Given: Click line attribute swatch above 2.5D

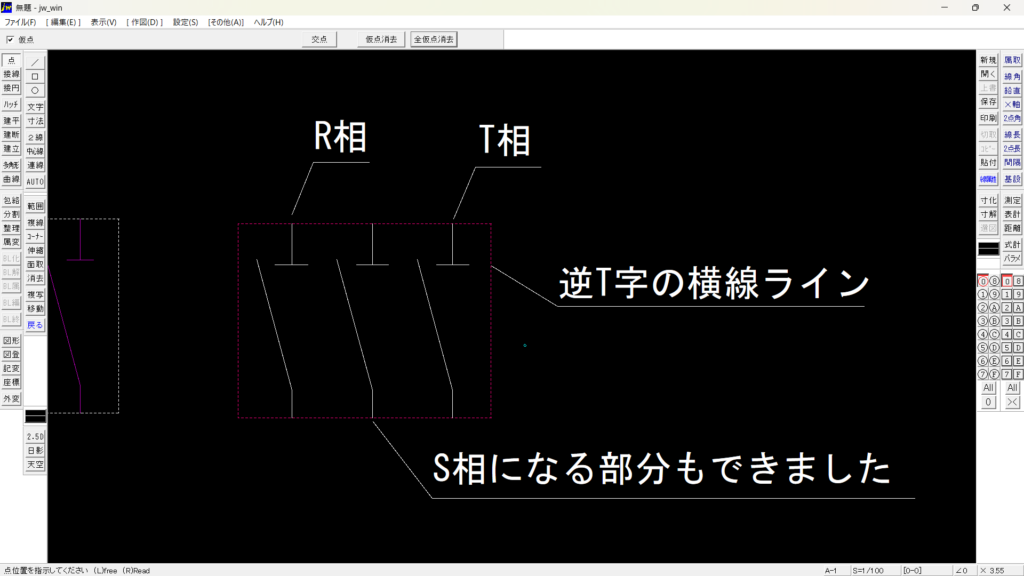Looking at the screenshot, I should pos(35,415).
